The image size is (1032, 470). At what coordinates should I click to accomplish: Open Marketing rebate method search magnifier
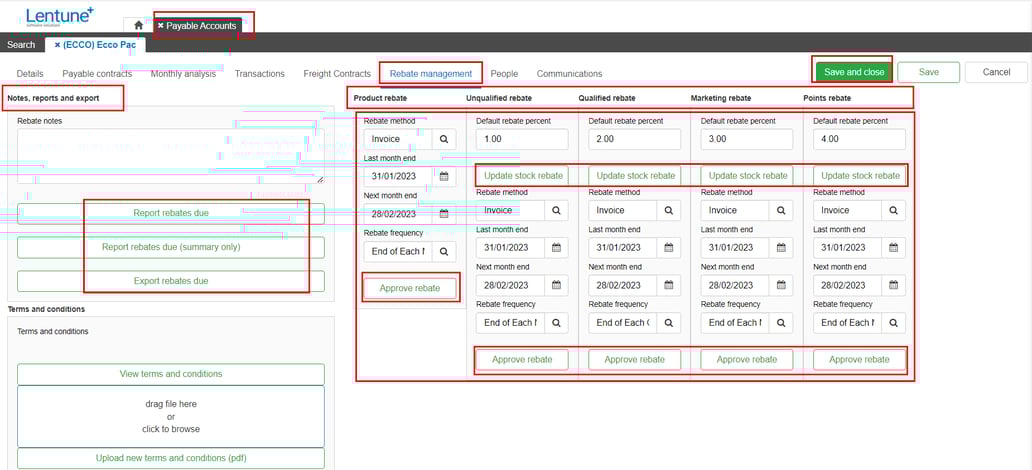[x=781, y=210]
